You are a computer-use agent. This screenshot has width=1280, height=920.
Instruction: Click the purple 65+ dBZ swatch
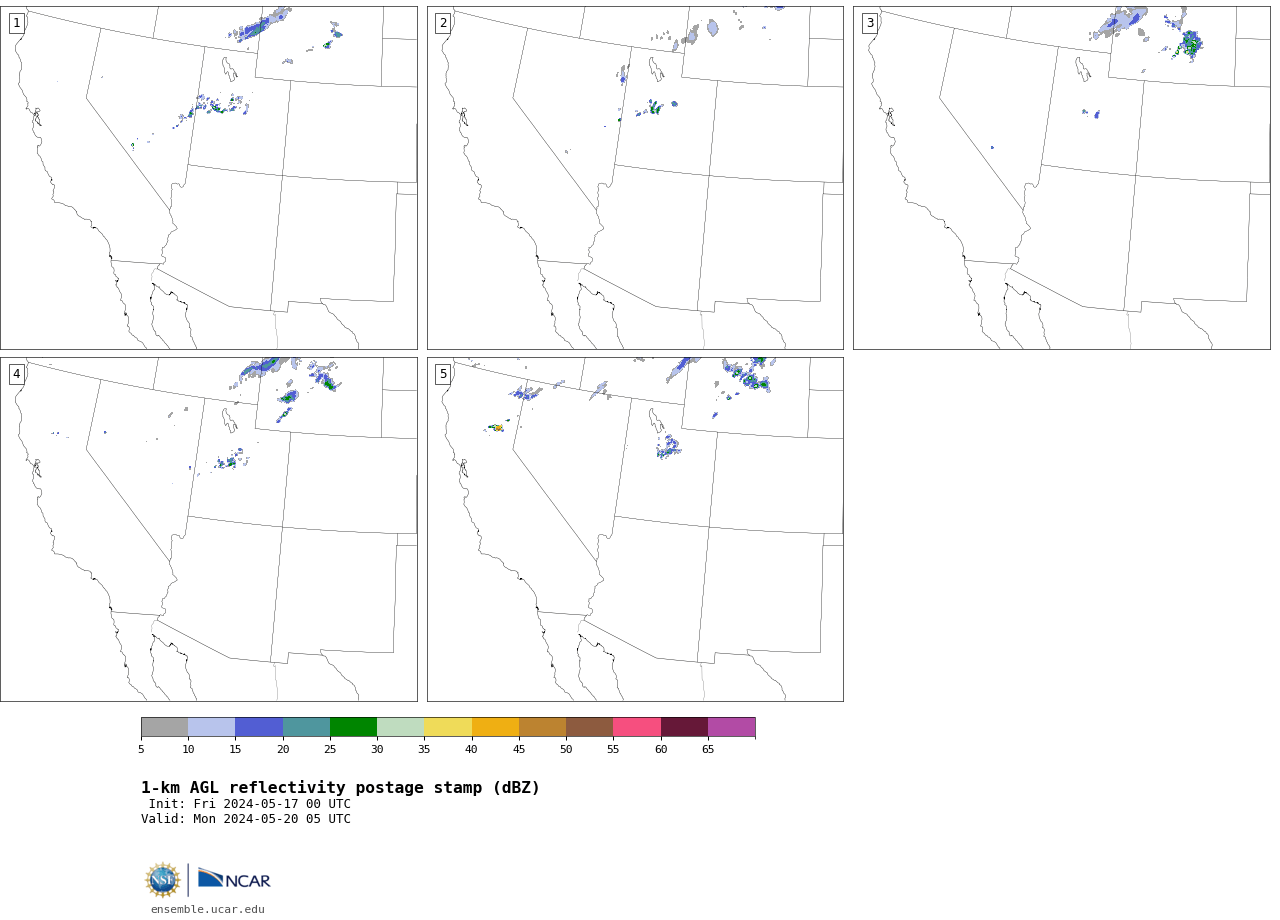point(731,727)
